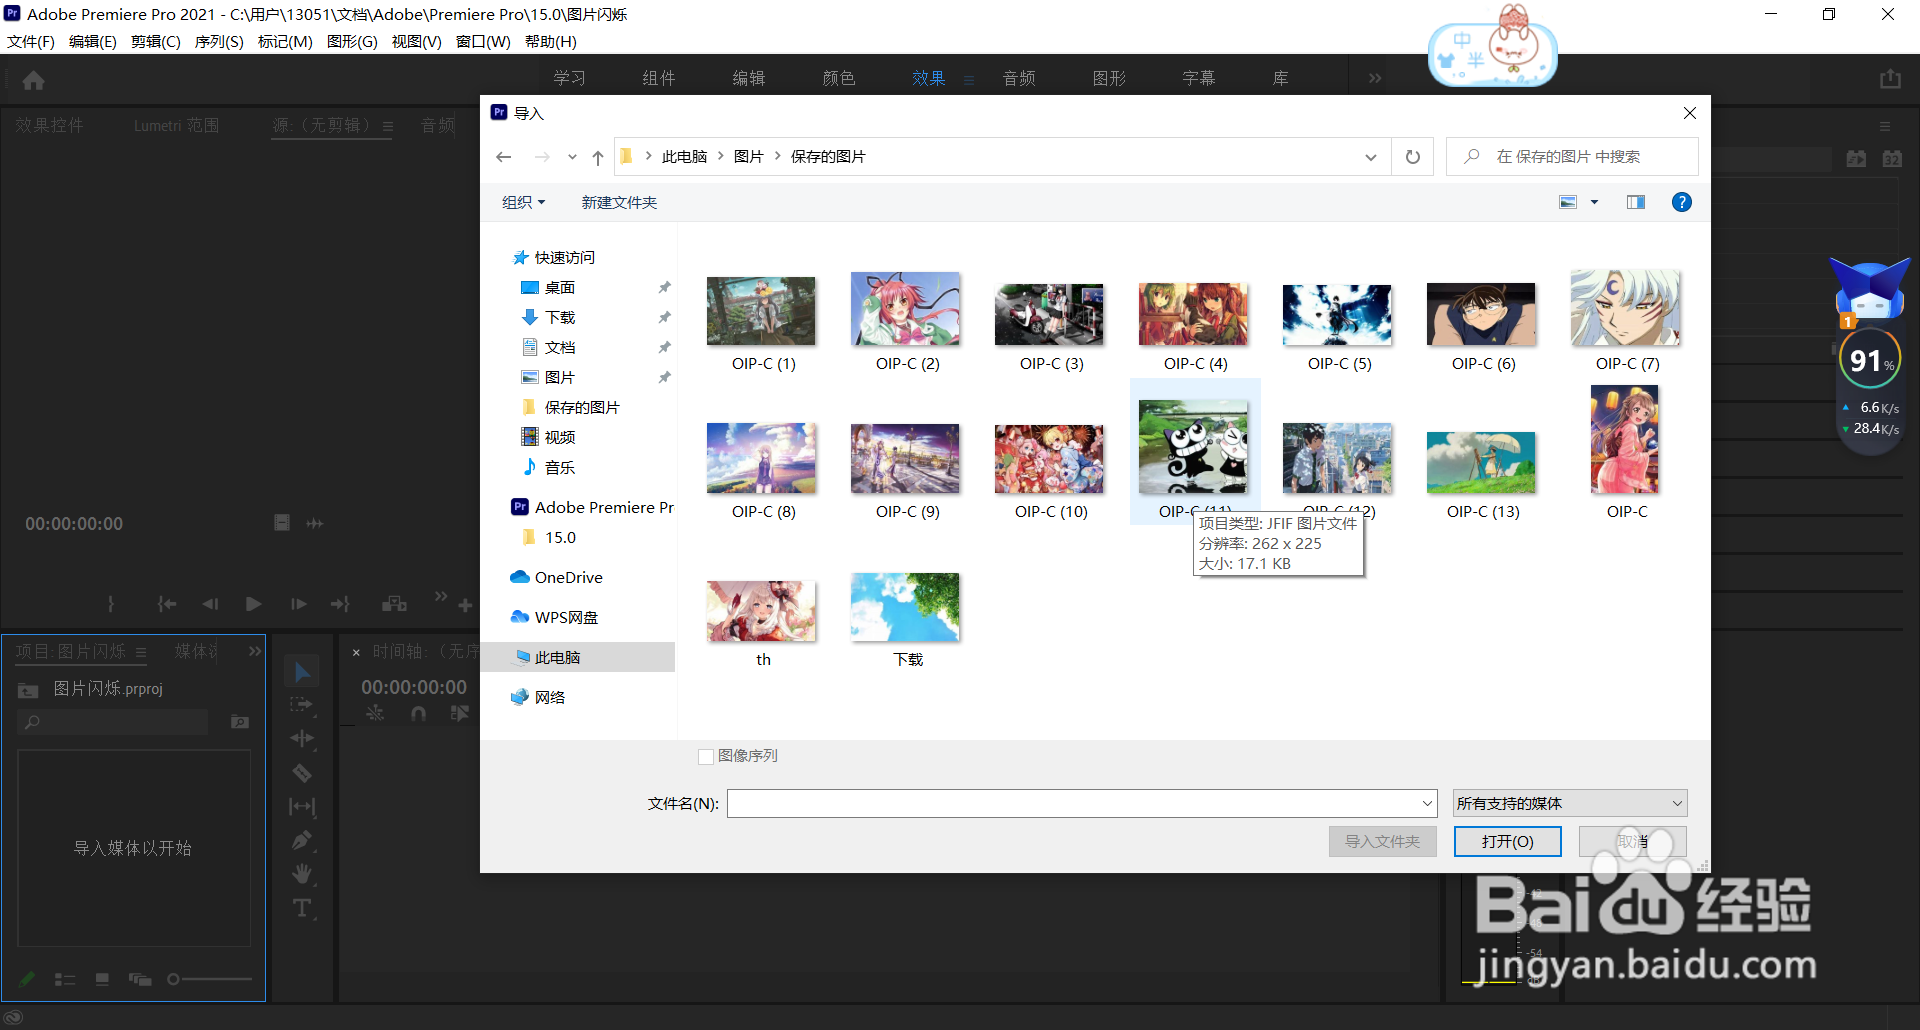Click the quick export share icon
Viewport: 1920px width, 1030px height.
(x=1890, y=79)
